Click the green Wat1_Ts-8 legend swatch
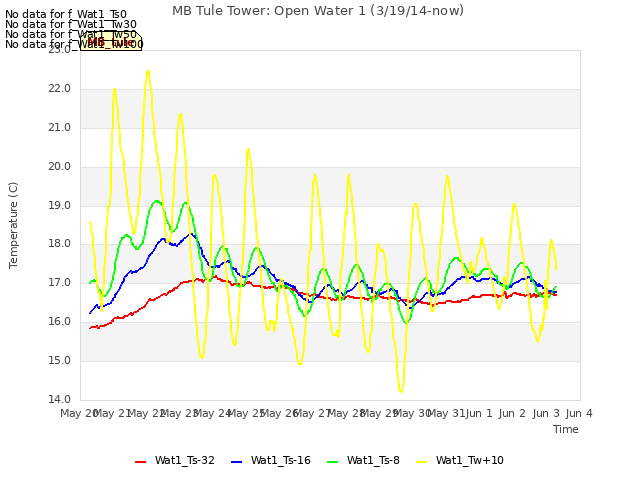 [333, 462]
